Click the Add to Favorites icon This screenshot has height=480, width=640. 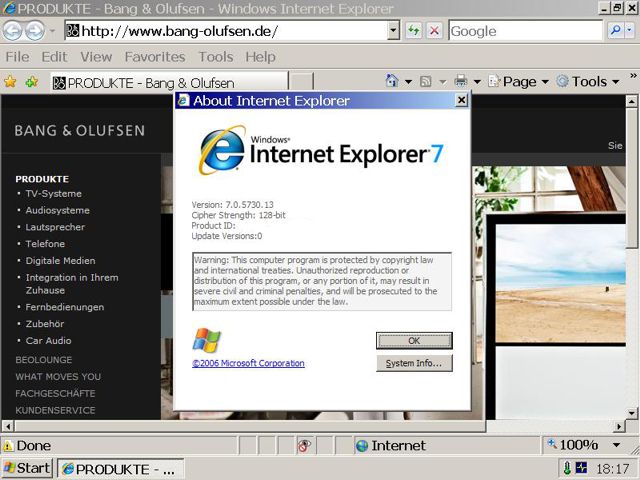pos(31,82)
